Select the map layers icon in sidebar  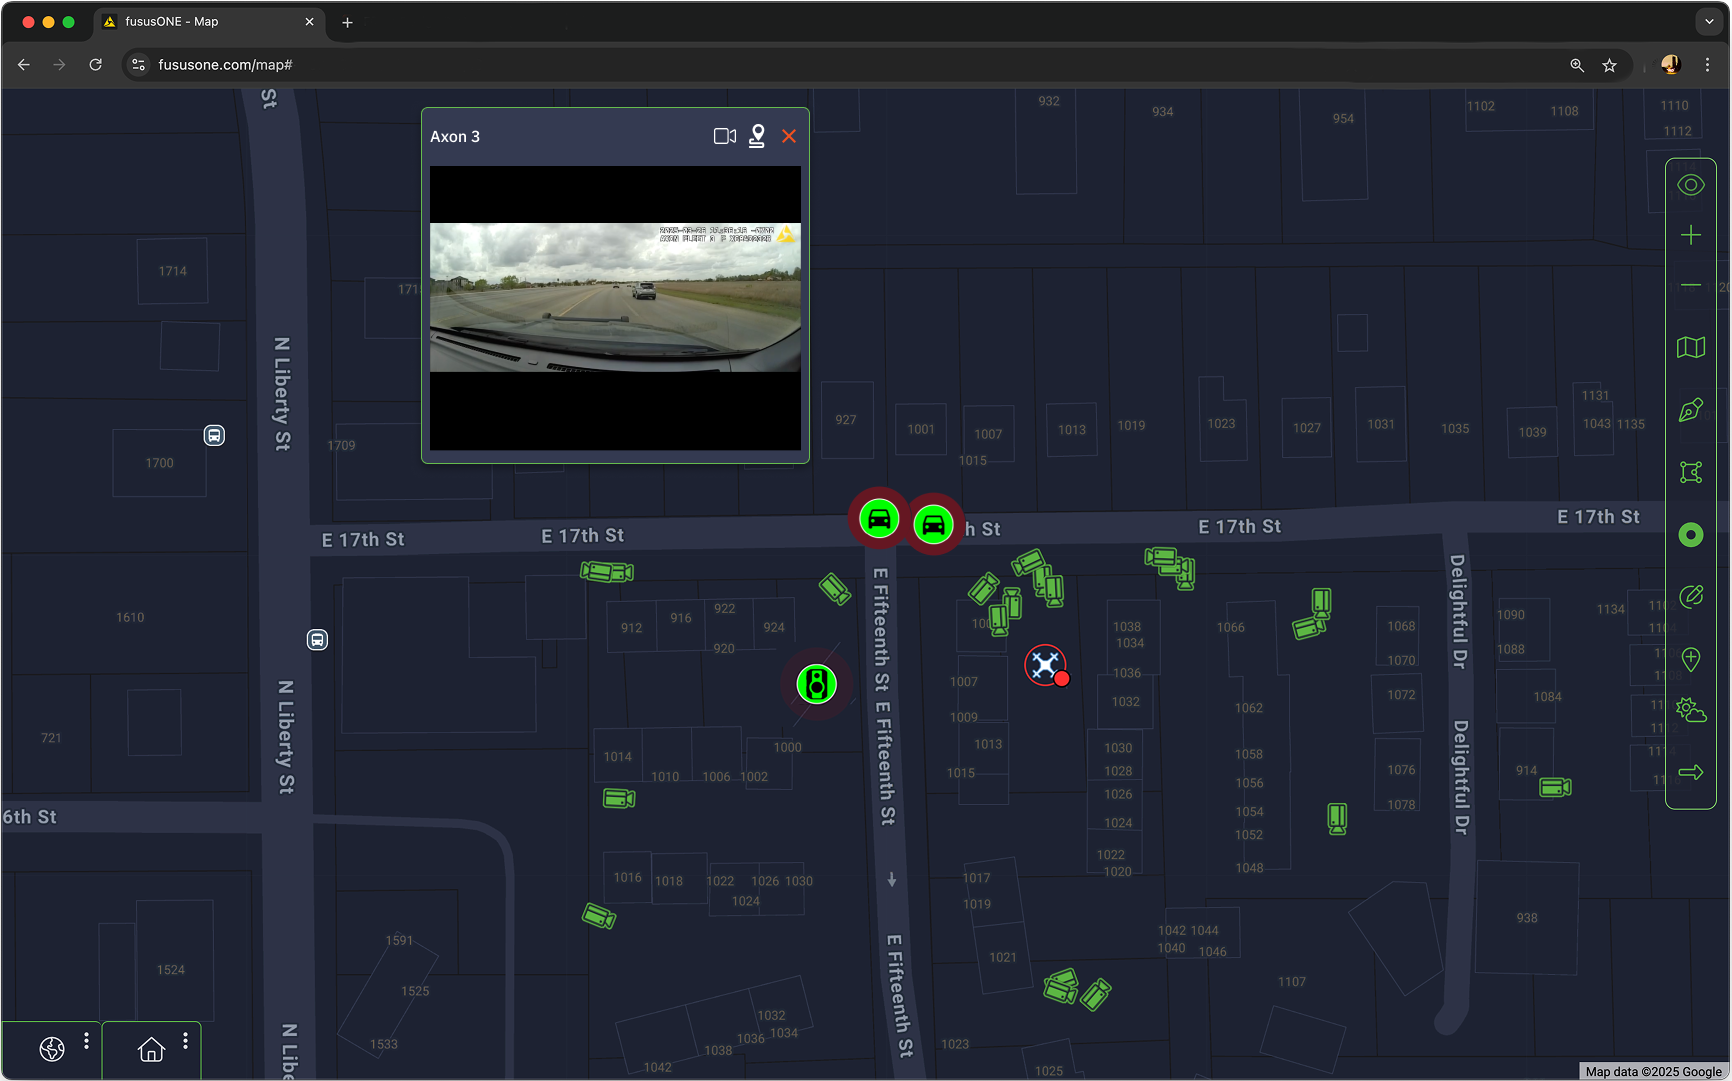pyautogui.click(x=1691, y=347)
